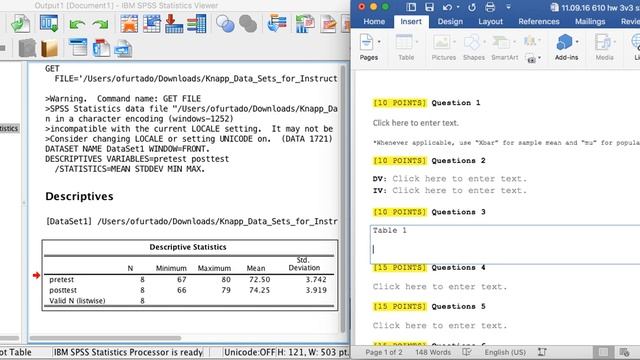Click the Insert text icon in SPSS toolbar
The width and height of the screenshot is (640, 360).
[123, 49]
